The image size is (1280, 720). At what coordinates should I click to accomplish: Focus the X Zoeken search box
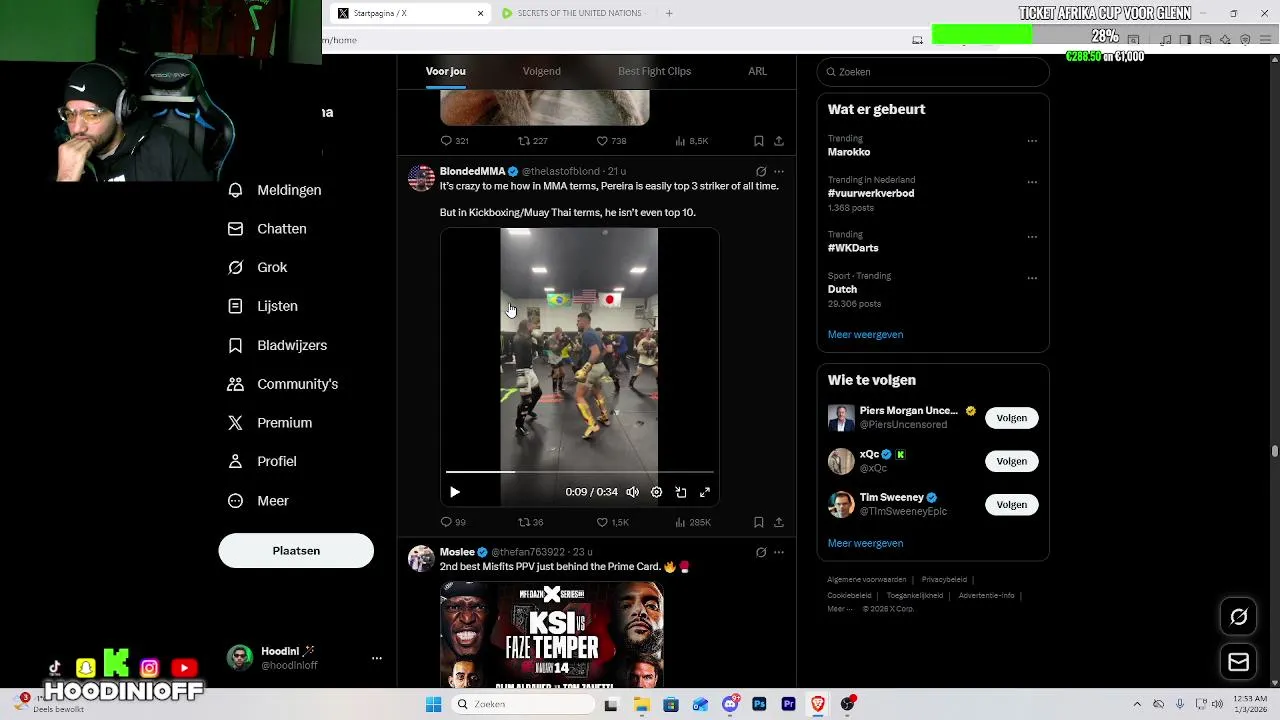point(933,72)
